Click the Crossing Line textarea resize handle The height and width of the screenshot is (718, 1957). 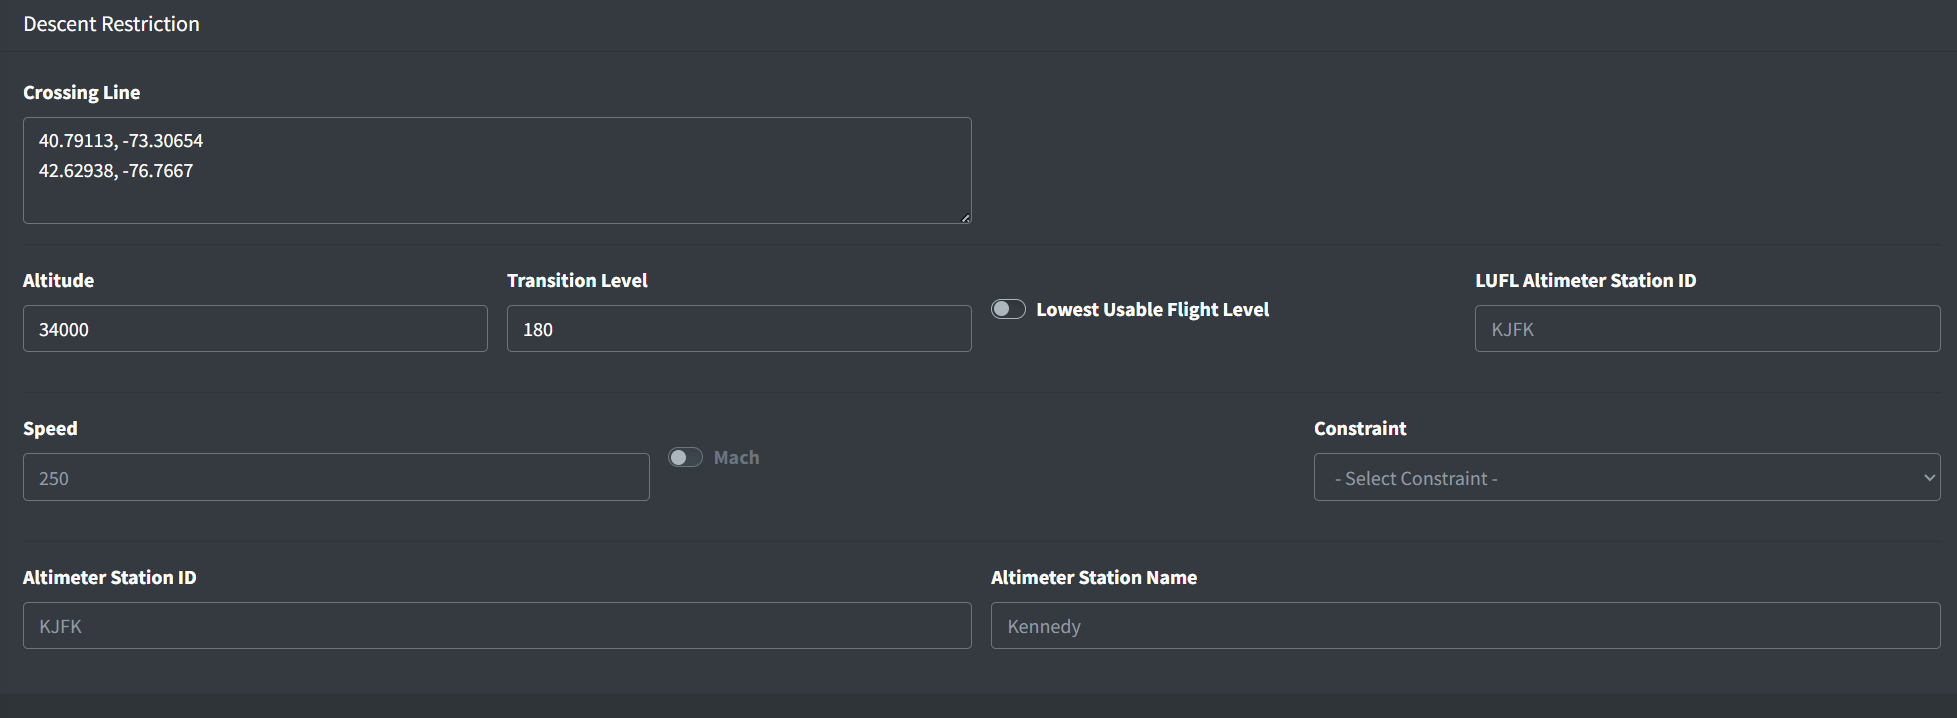[x=965, y=217]
